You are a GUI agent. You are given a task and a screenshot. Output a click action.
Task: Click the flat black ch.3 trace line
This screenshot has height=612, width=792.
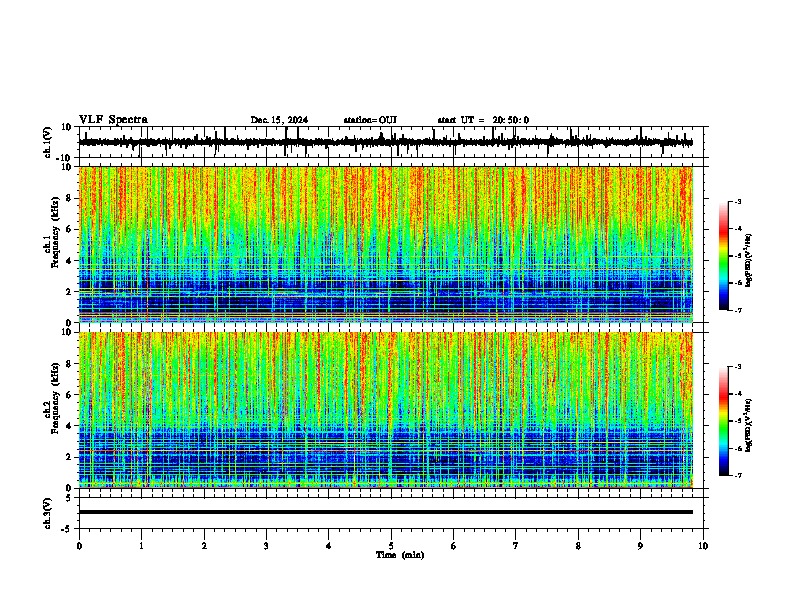[x=385, y=512]
